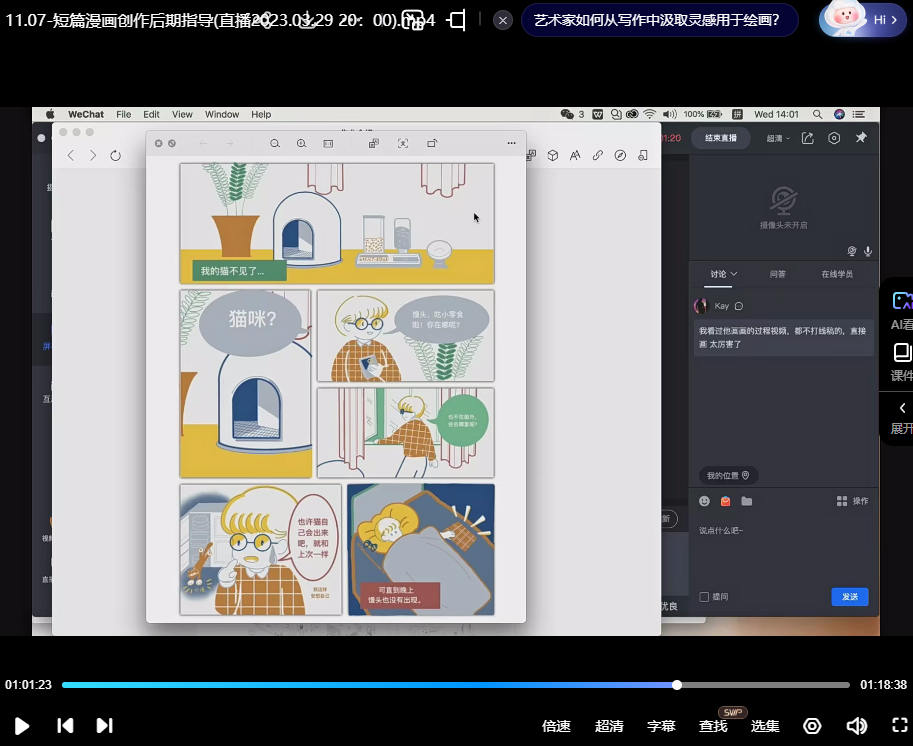The image size is (913, 746).
Task: Click the emoji icon in chat
Action: pos(704,501)
